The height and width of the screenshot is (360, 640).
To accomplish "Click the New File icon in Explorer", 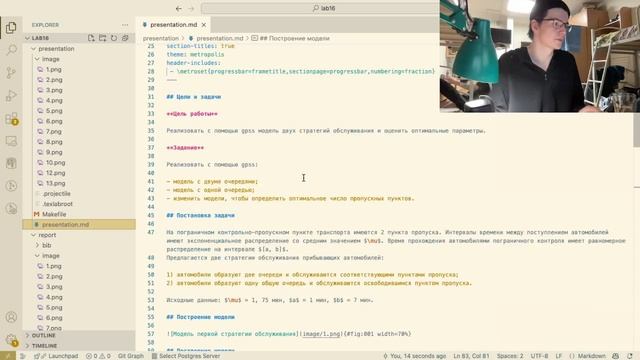I will point(91,38).
